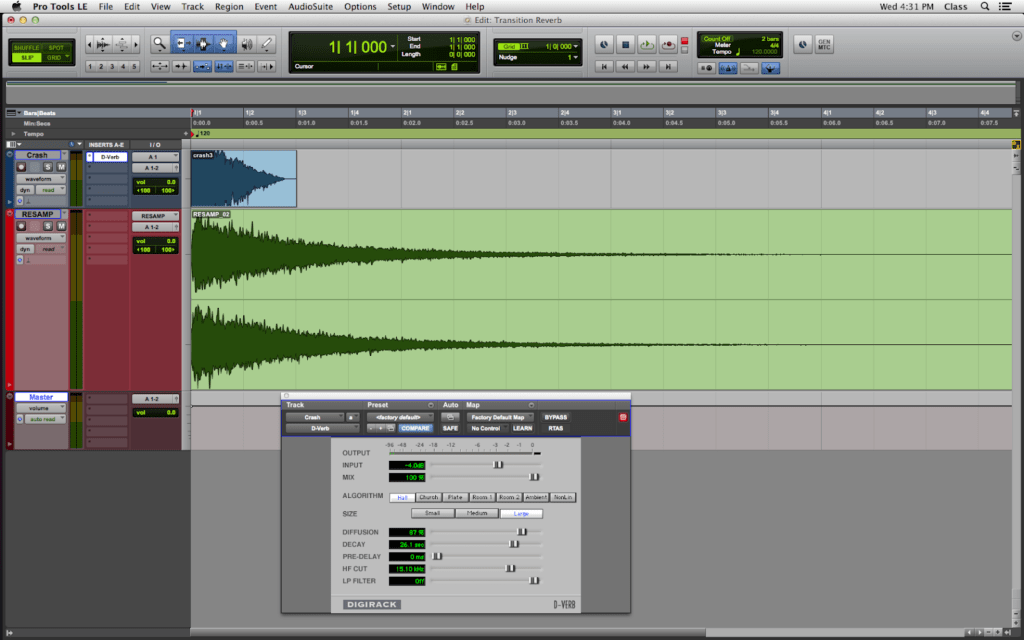1024x640 pixels.
Task: Select the Church reverb algorithm
Action: click(428, 497)
